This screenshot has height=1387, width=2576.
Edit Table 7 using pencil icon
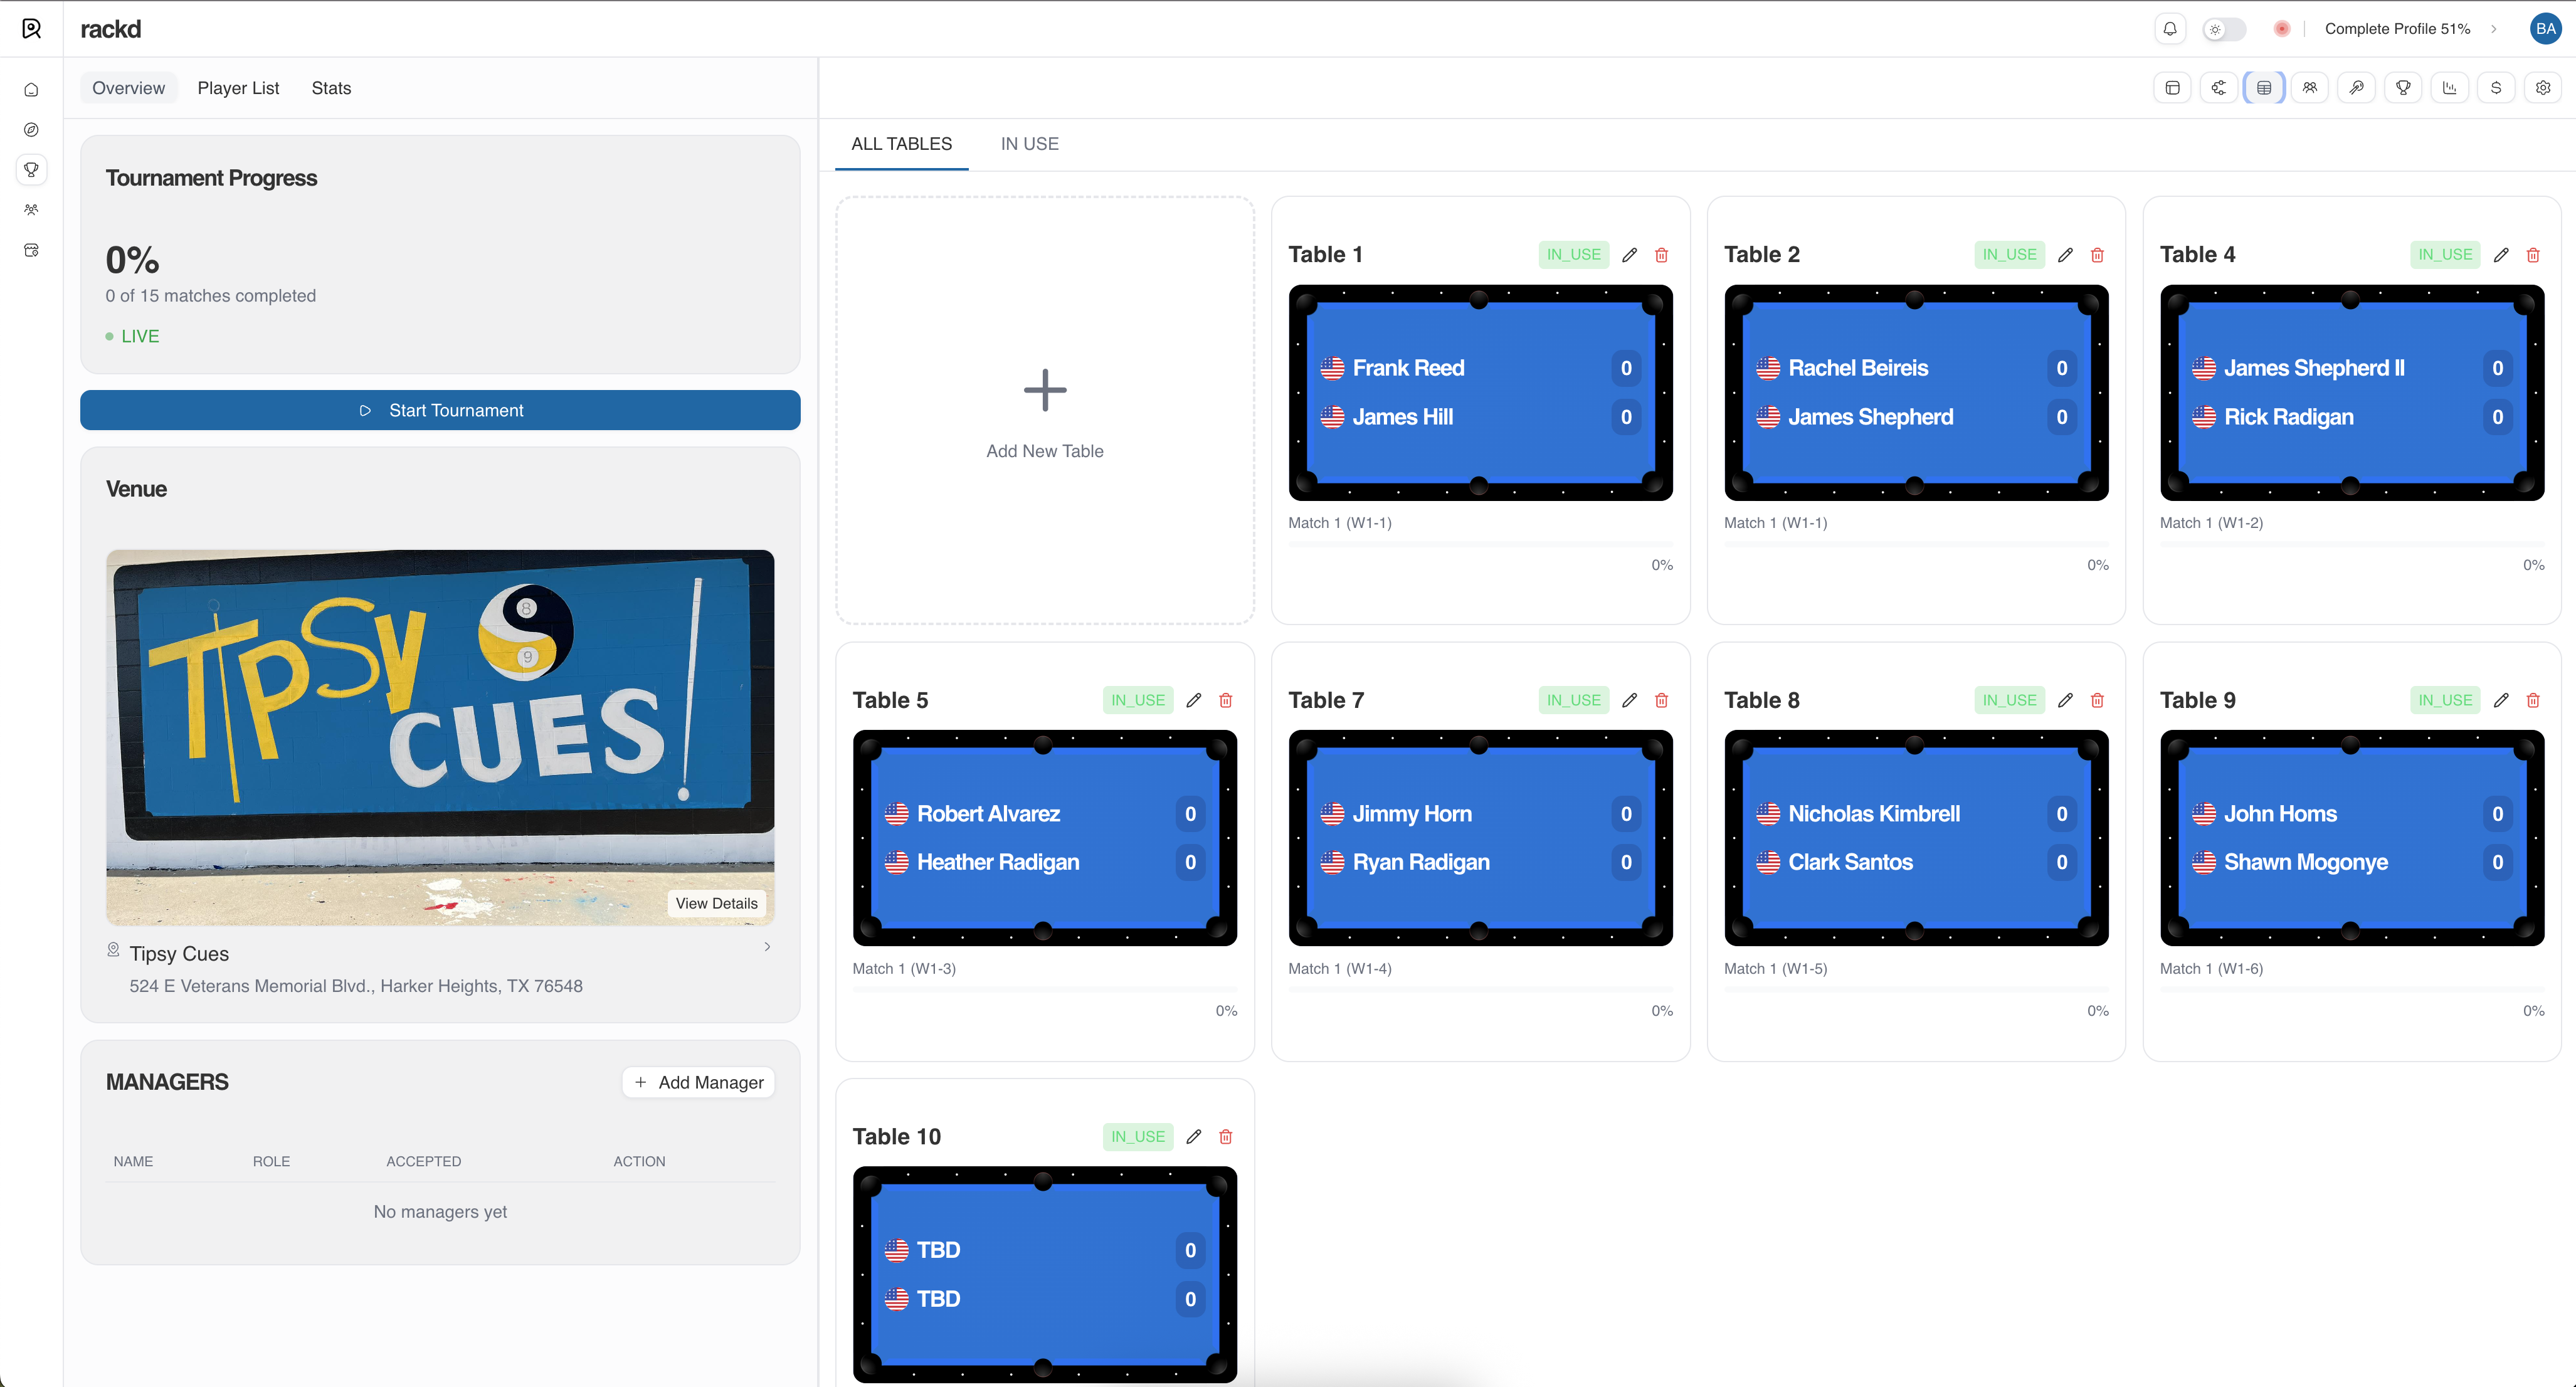tap(1629, 700)
